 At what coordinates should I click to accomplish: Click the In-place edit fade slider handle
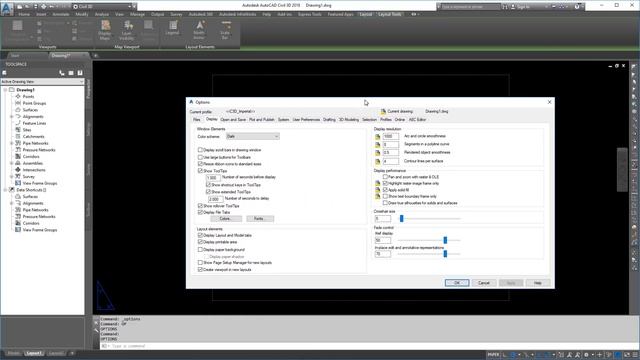pyautogui.click(x=445, y=254)
